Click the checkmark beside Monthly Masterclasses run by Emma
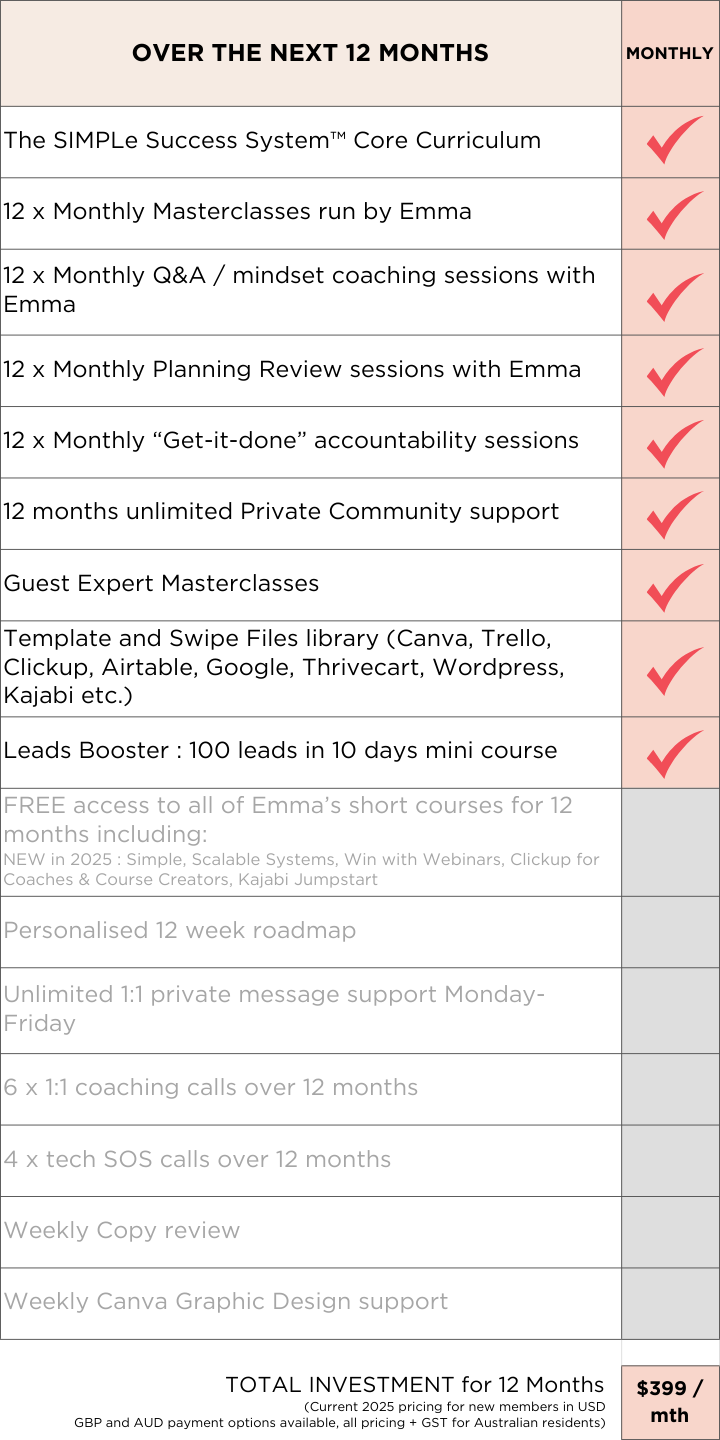Screen dimensions: 720x1440 click(x=673, y=214)
